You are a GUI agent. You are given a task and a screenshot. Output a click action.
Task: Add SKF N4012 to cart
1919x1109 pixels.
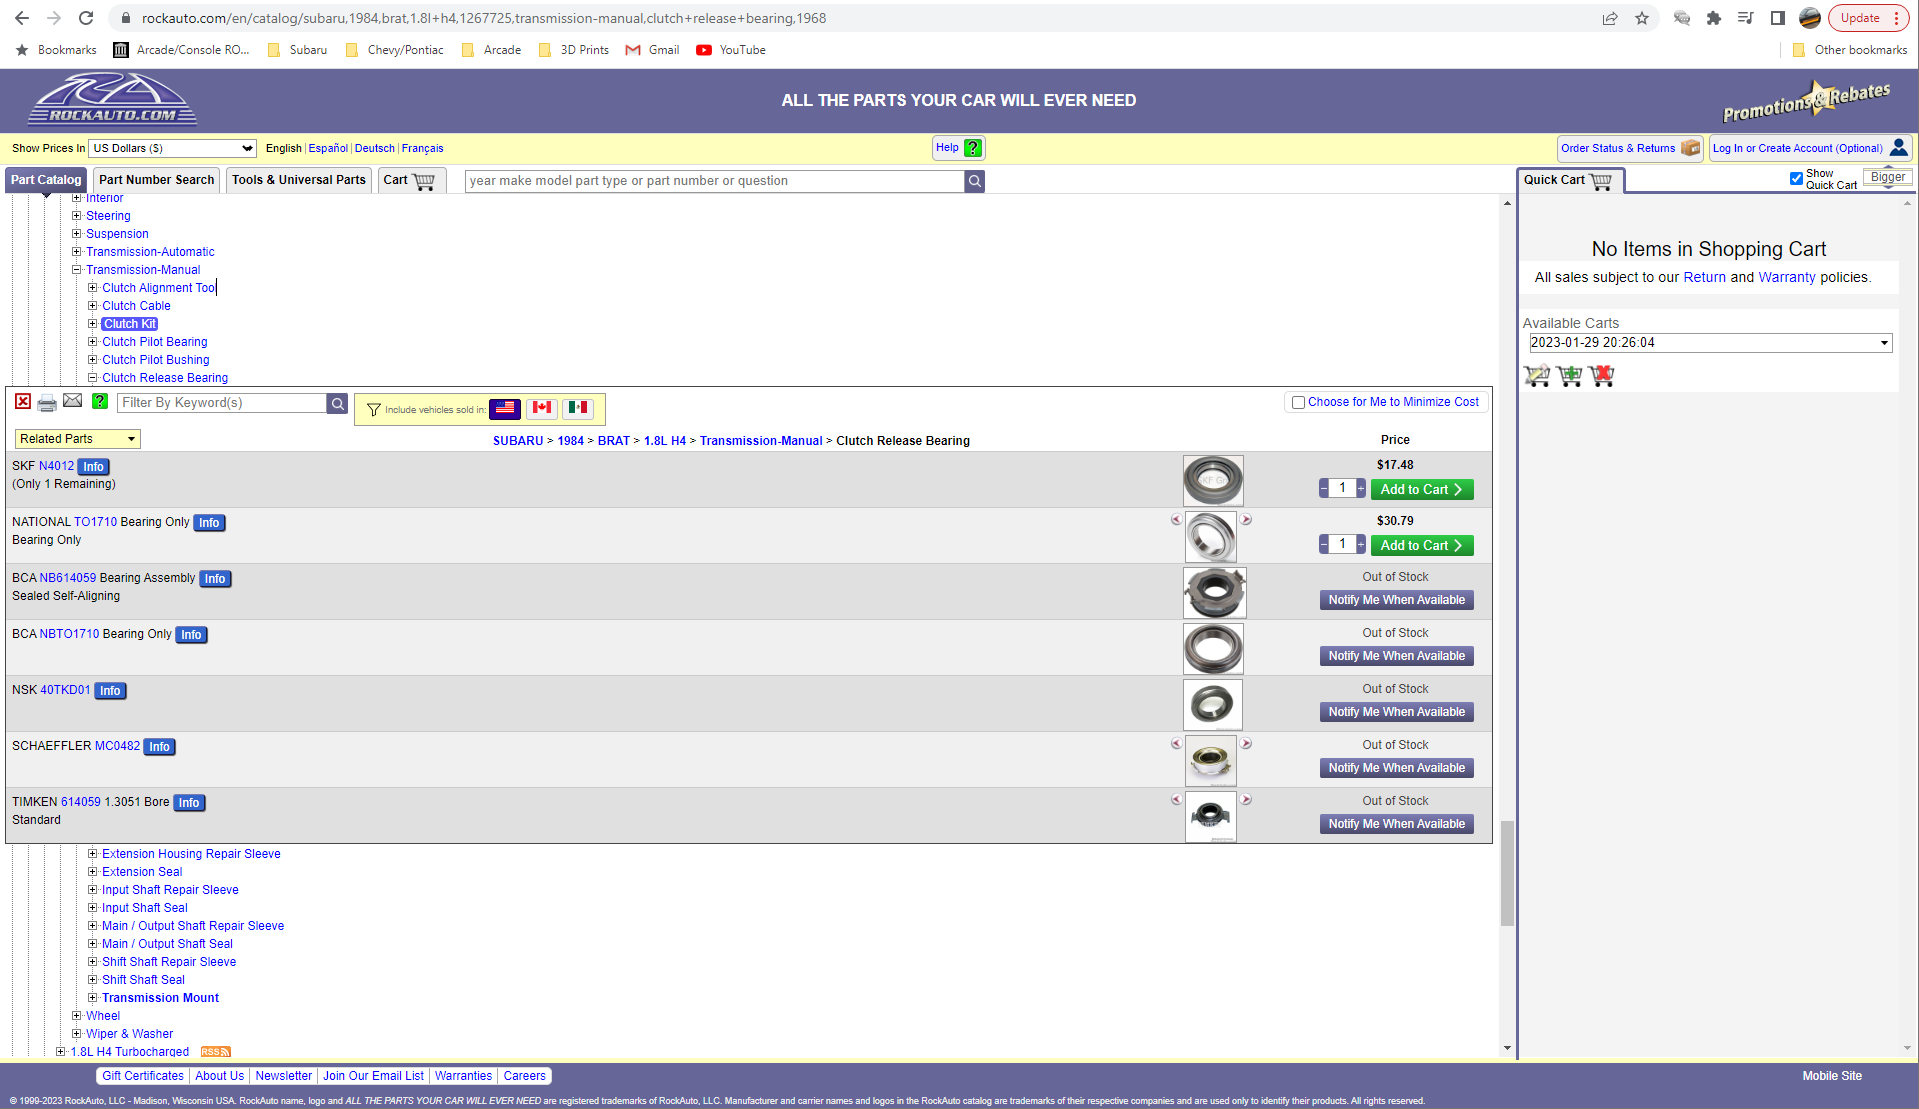coord(1422,490)
